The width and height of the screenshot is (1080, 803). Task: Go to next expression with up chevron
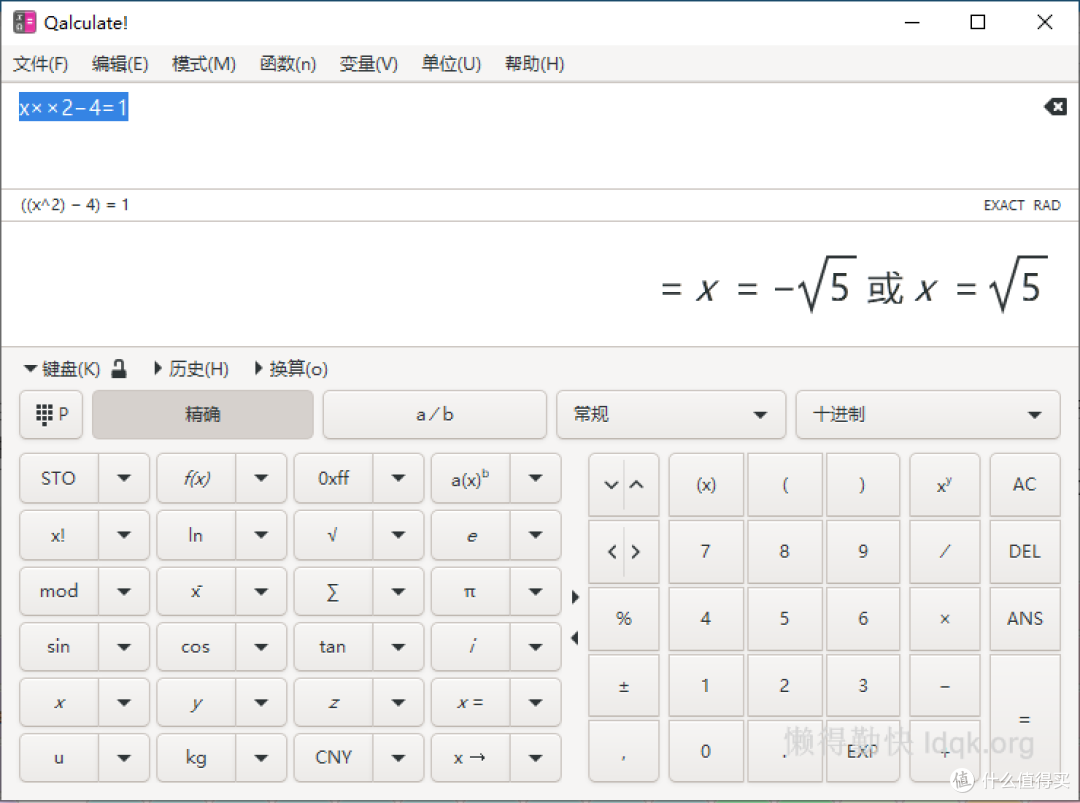click(637, 485)
